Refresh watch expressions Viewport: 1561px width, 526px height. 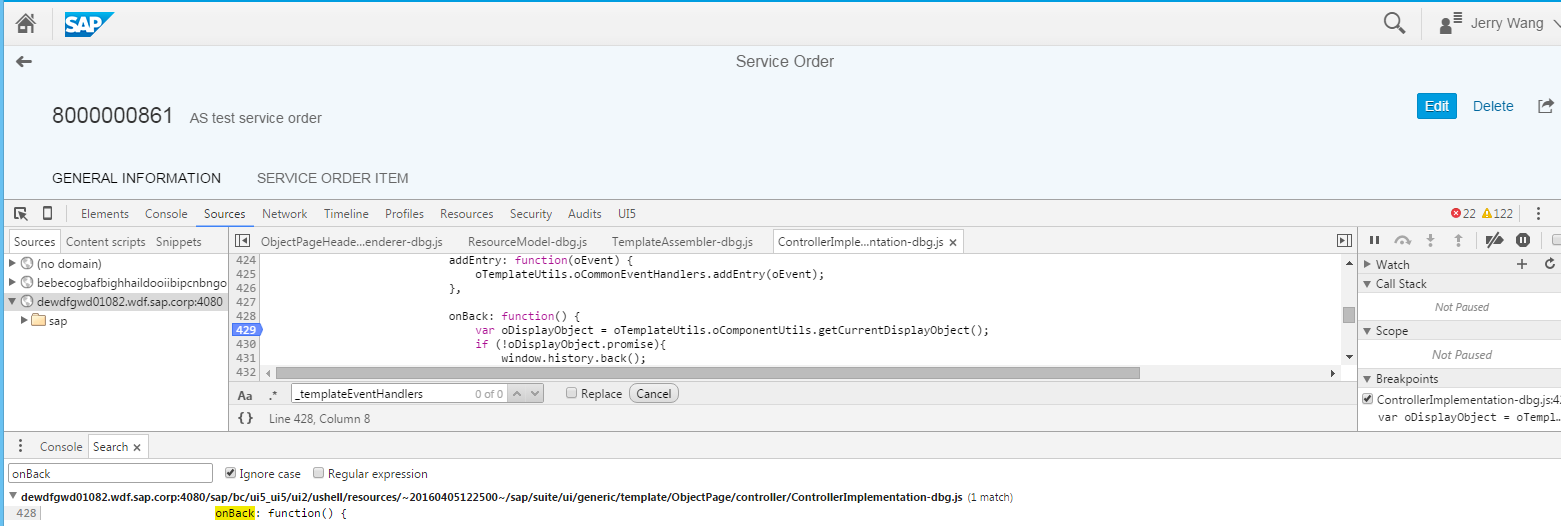point(1550,264)
